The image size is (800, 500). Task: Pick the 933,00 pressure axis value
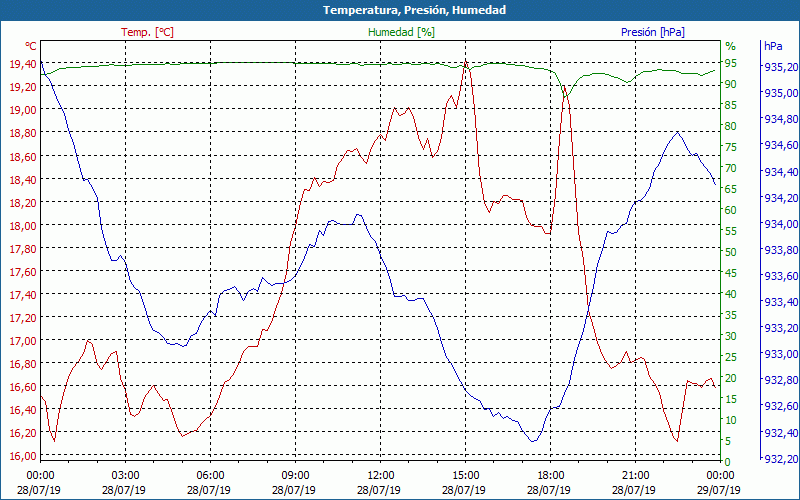click(x=781, y=354)
